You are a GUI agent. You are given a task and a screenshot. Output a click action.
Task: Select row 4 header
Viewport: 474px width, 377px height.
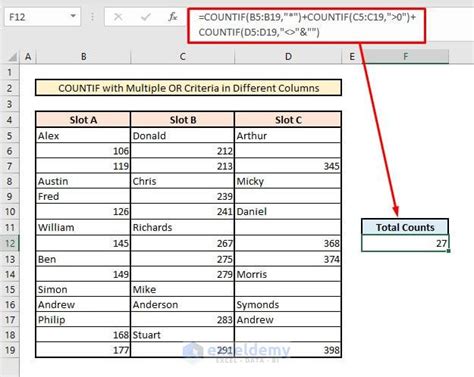point(10,120)
